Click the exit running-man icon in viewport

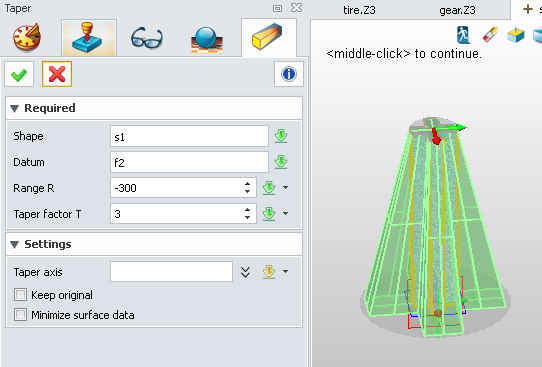463,35
